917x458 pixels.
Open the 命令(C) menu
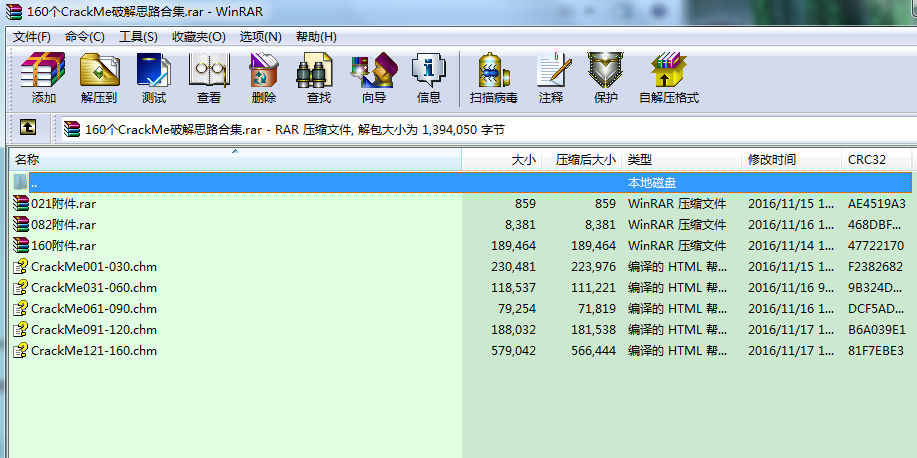coord(85,37)
